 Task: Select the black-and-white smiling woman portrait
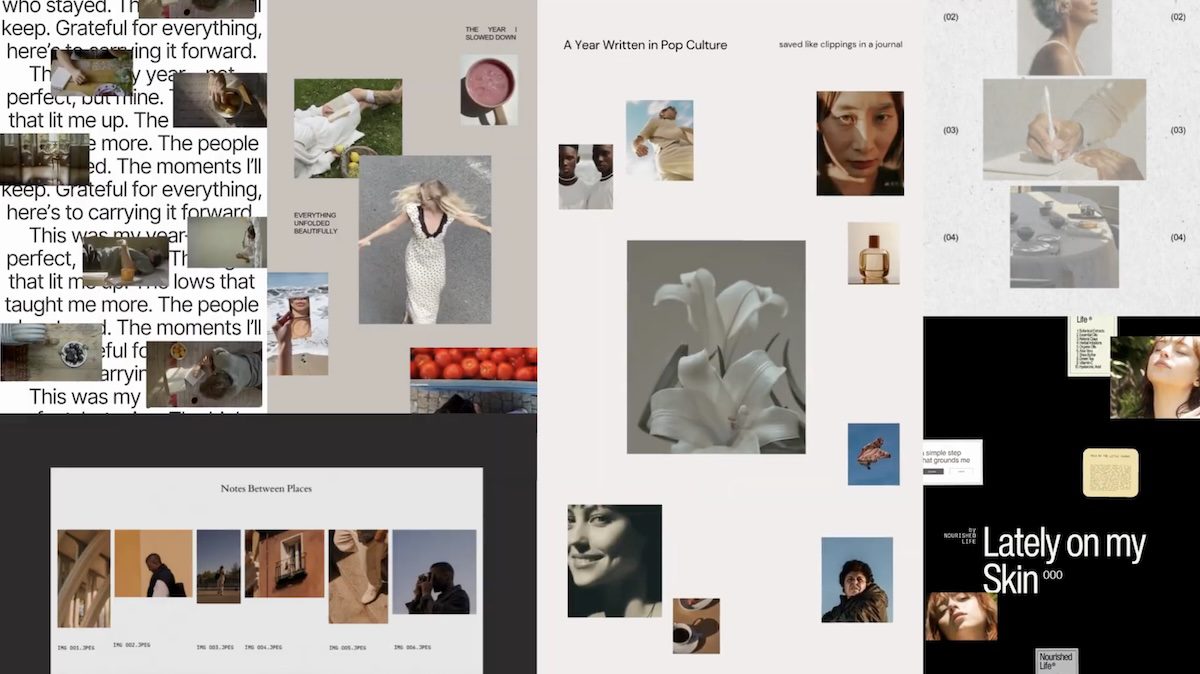pos(614,561)
